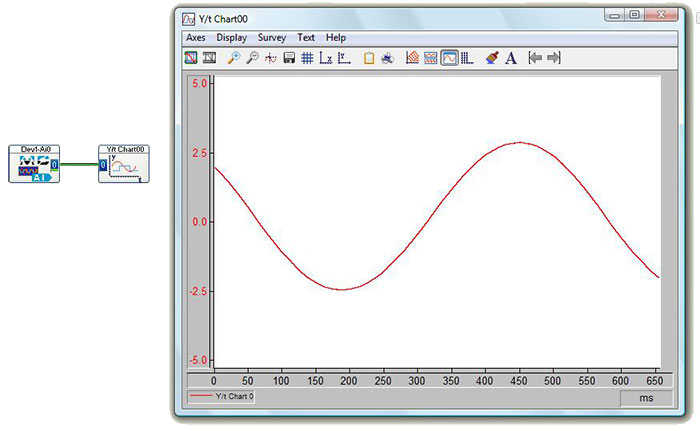Click the ms time unit field
The image size is (700, 431).
(x=646, y=398)
